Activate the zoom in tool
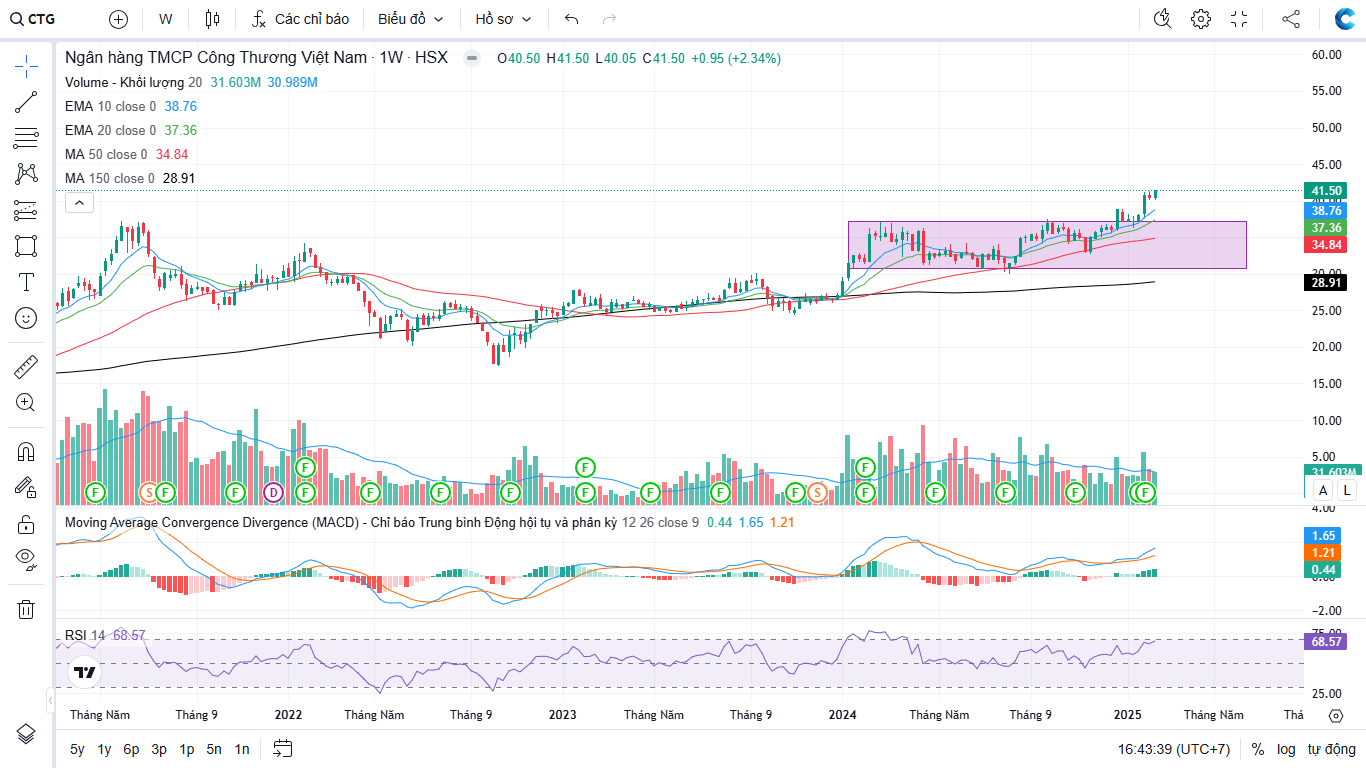The height and width of the screenshot is (768, 1366). point(26,402)
